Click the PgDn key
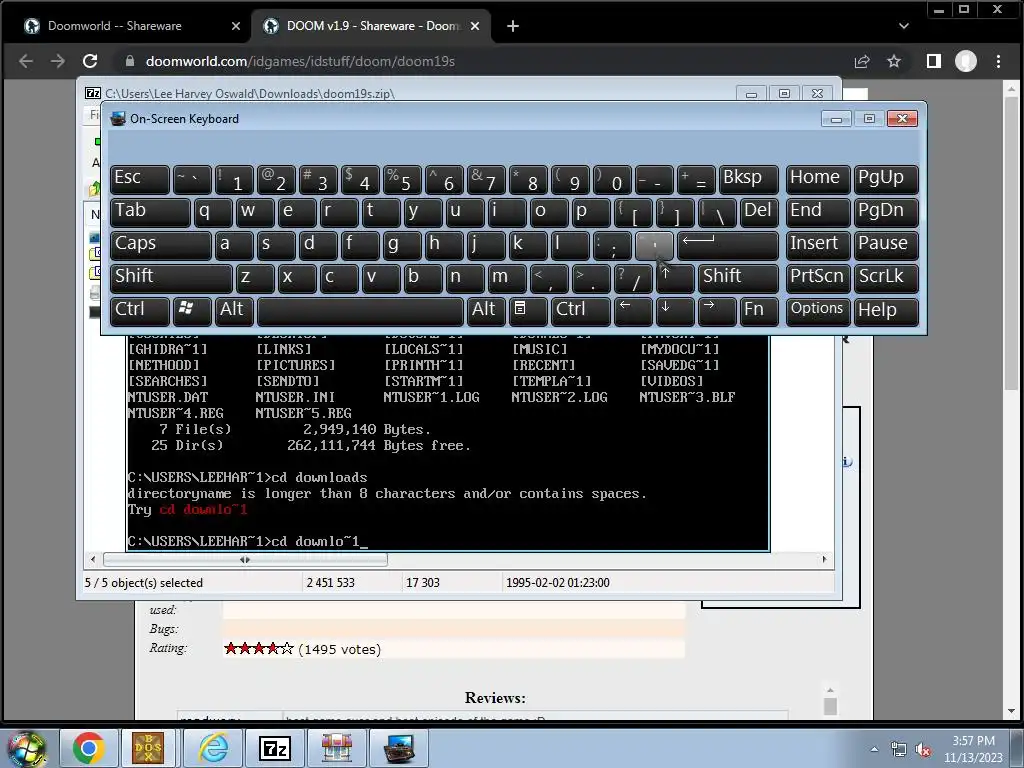 [x=886, y=212]
